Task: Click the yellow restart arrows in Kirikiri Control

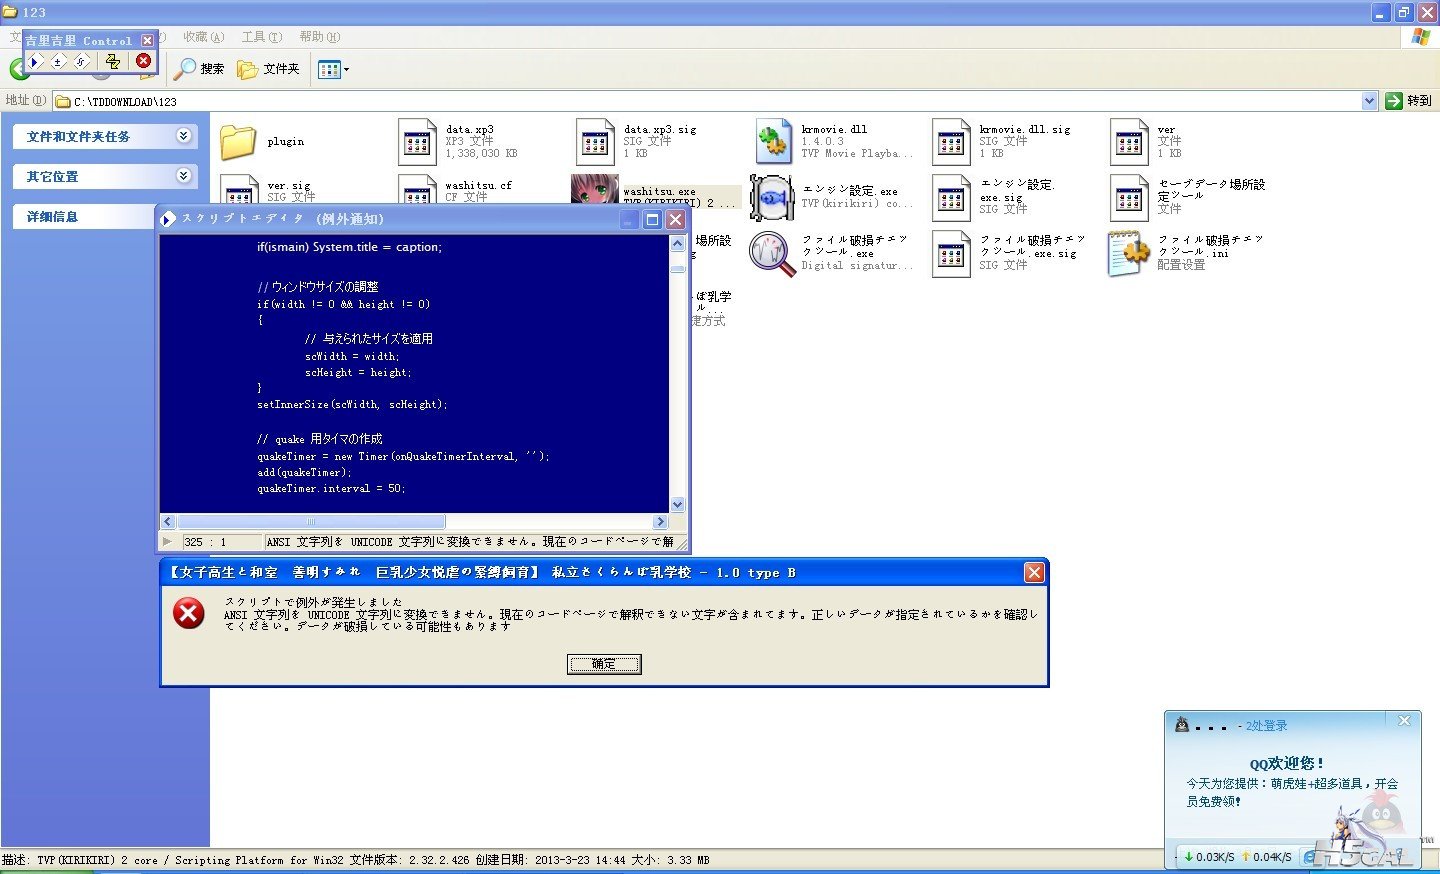Action: pyautogui.click(x=112, y=62)
